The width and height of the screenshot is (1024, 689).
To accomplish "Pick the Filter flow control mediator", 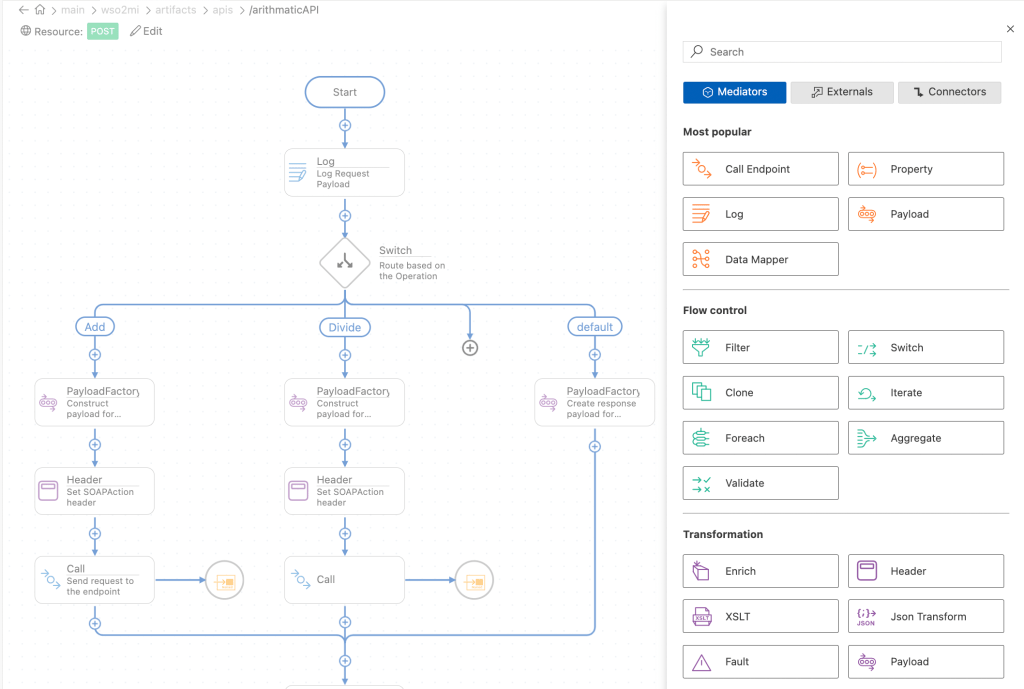I will [760, 348].
